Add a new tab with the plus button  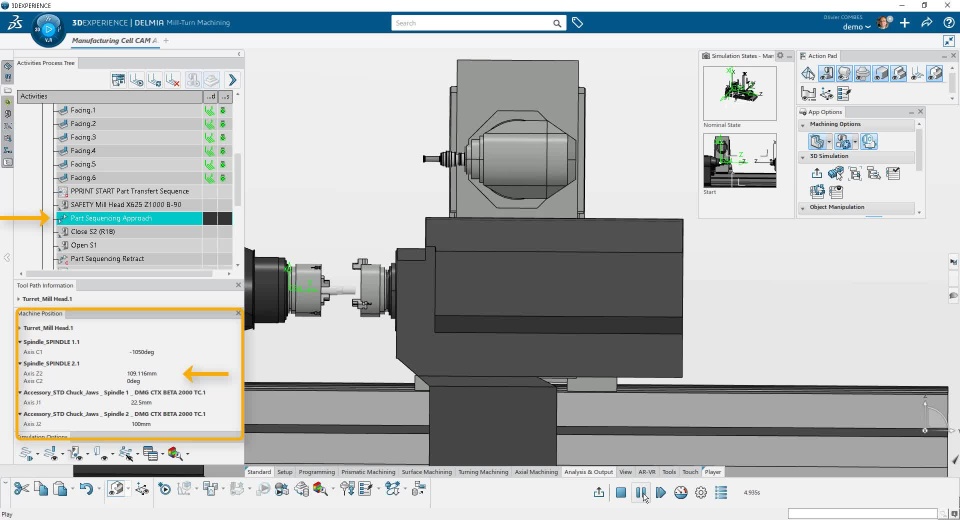(166, 40)
